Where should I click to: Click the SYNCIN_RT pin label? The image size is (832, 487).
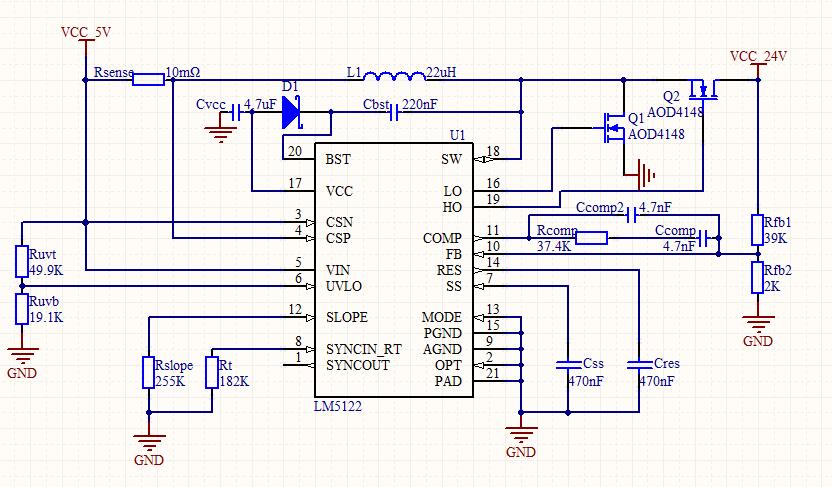tap(364, 350)
